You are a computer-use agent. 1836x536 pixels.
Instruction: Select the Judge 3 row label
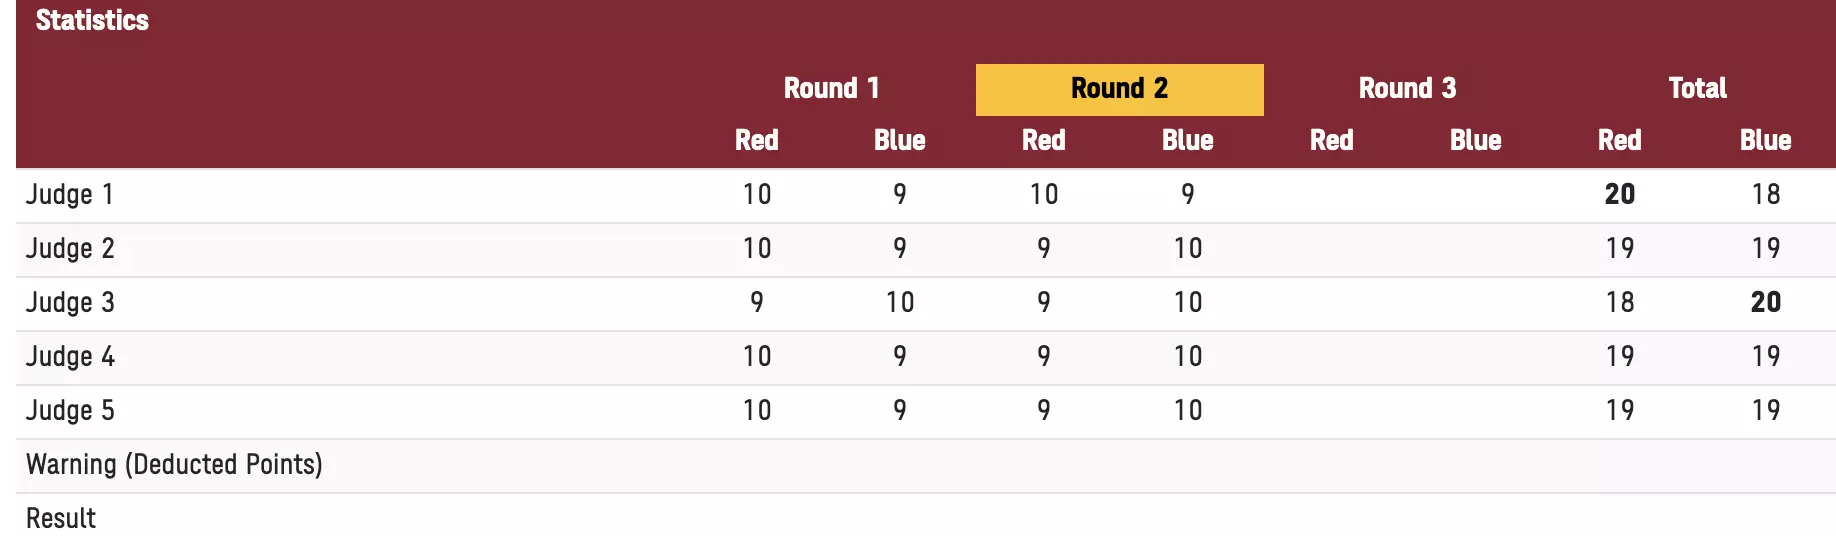tap(70, 303)
